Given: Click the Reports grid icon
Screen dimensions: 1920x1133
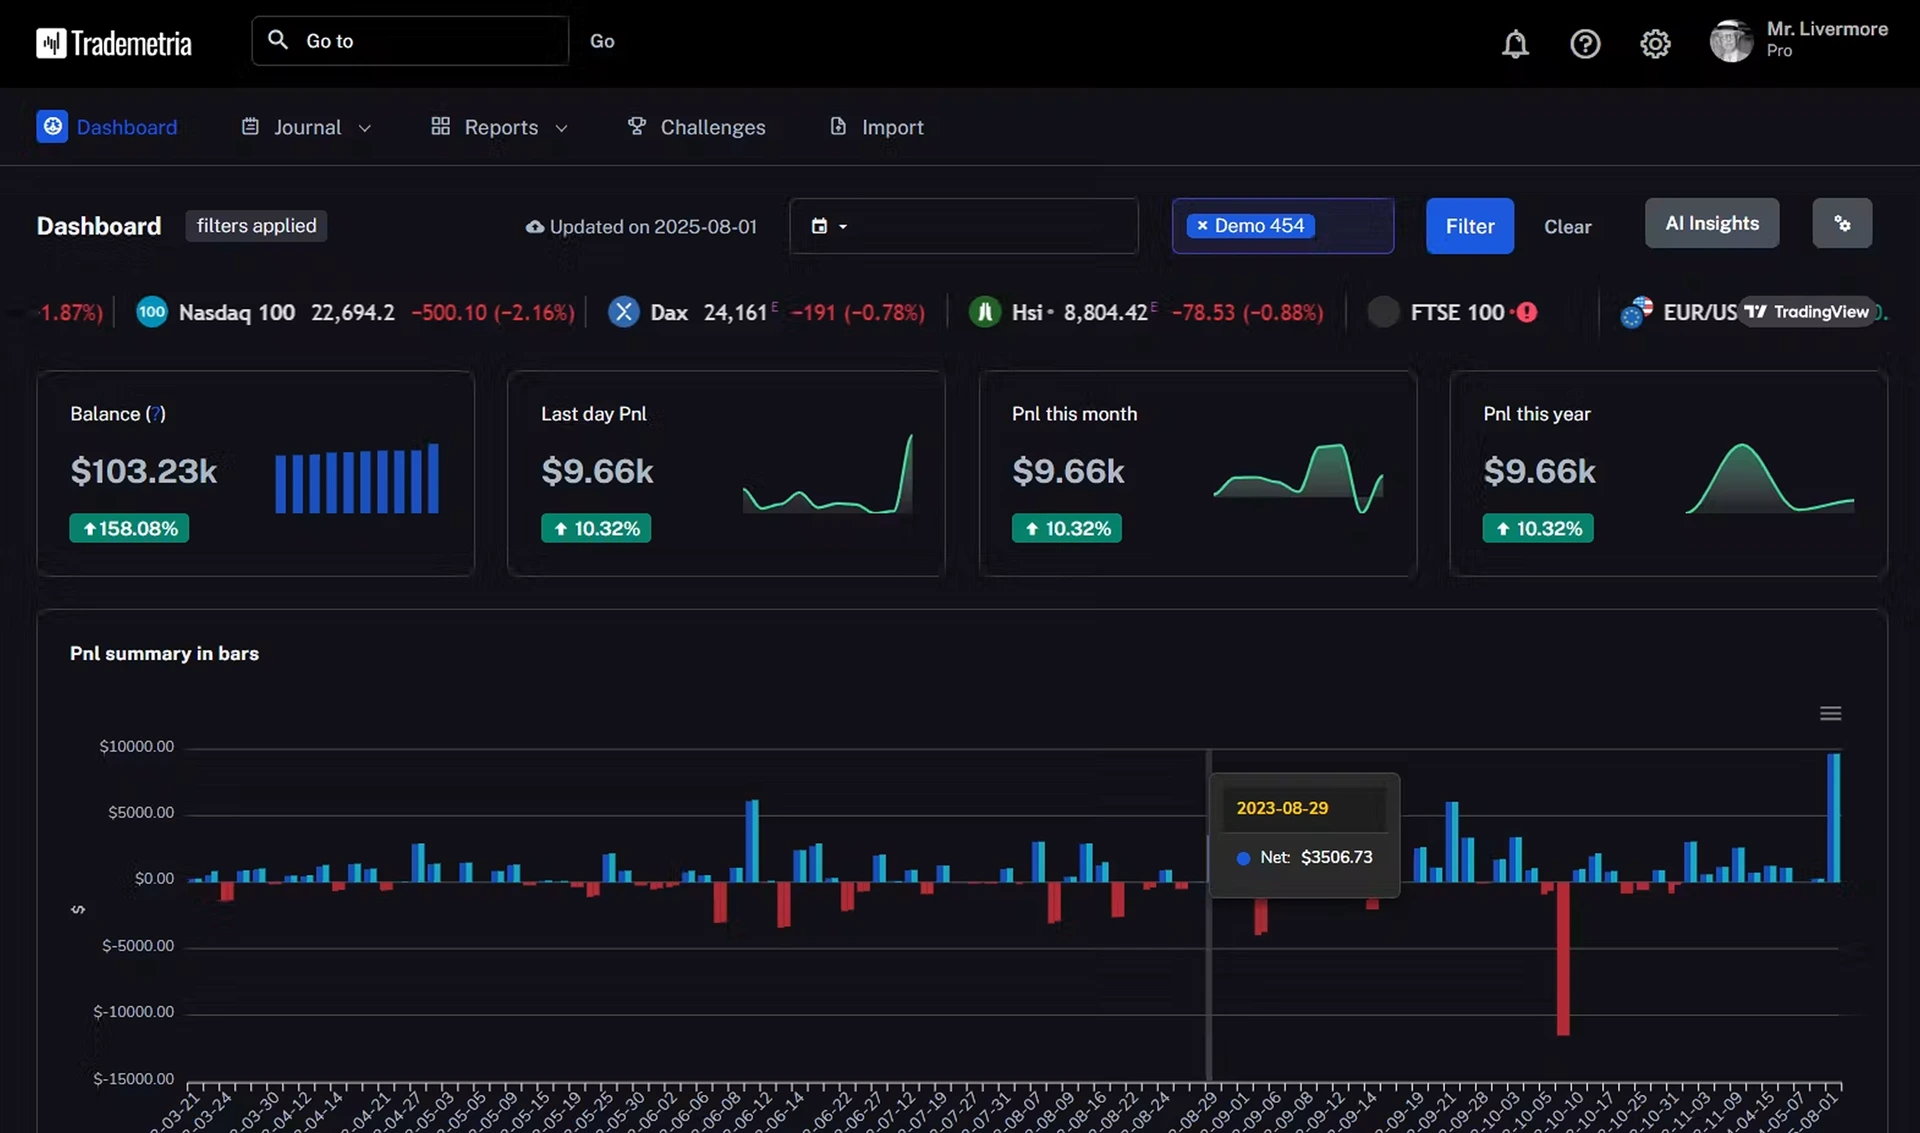Looking at the screenshot, I should tap(440, 126).
